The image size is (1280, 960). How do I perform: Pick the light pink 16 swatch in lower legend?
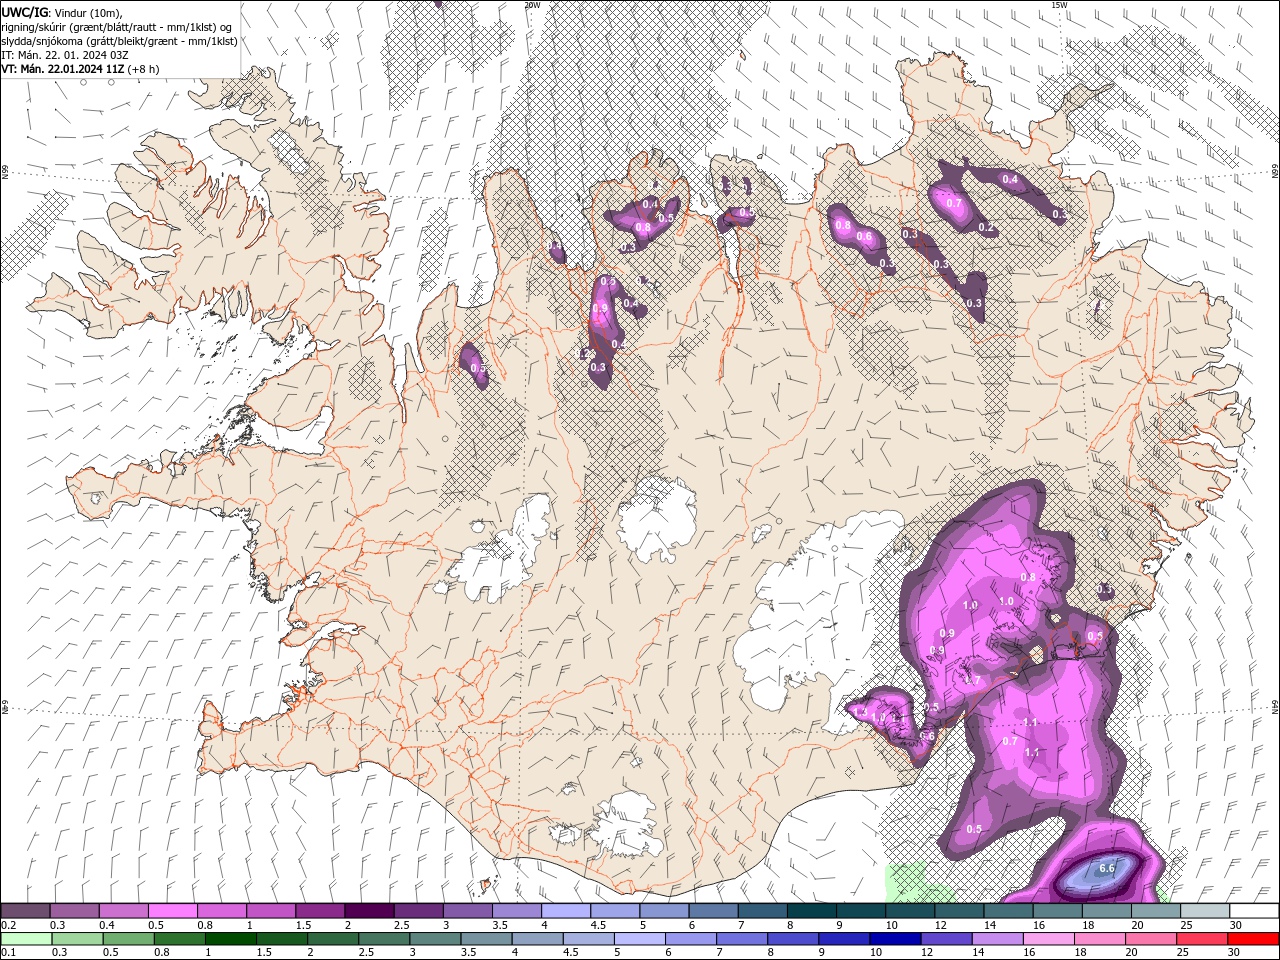point(1048,939)
